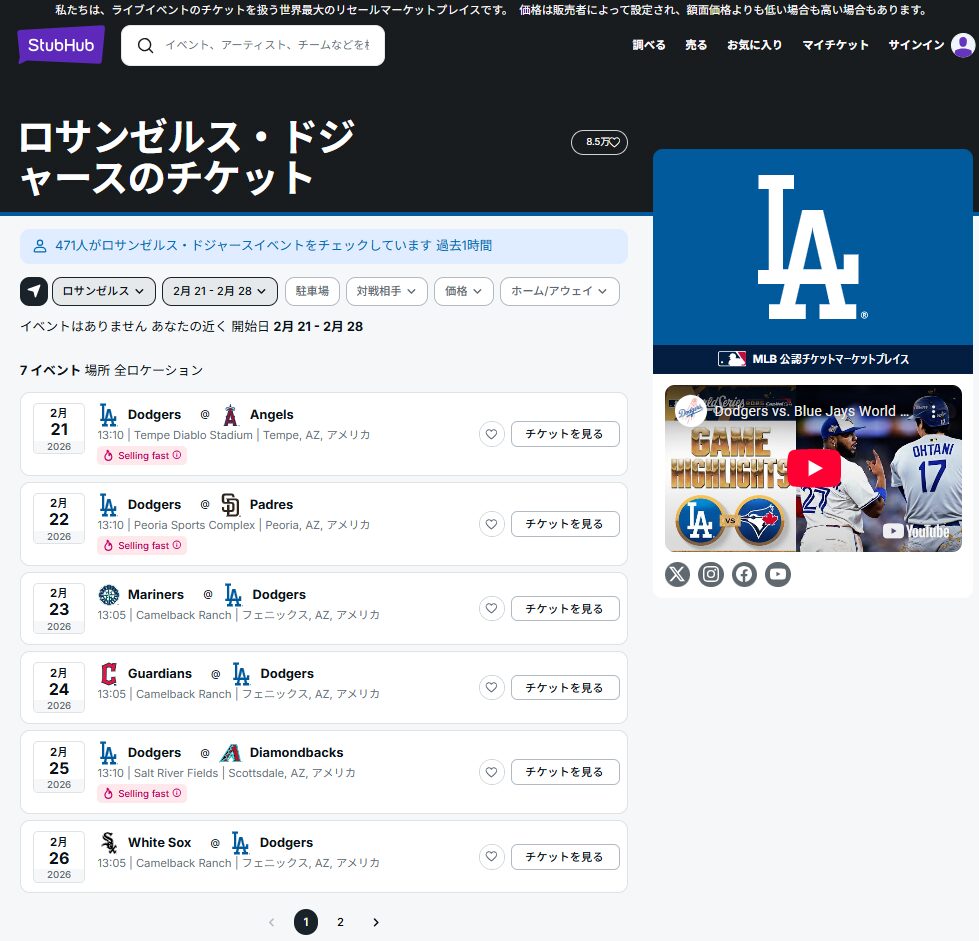Click the StubHub logo
Viewport: 979px width, 941px height.
(x=60, y=45)
